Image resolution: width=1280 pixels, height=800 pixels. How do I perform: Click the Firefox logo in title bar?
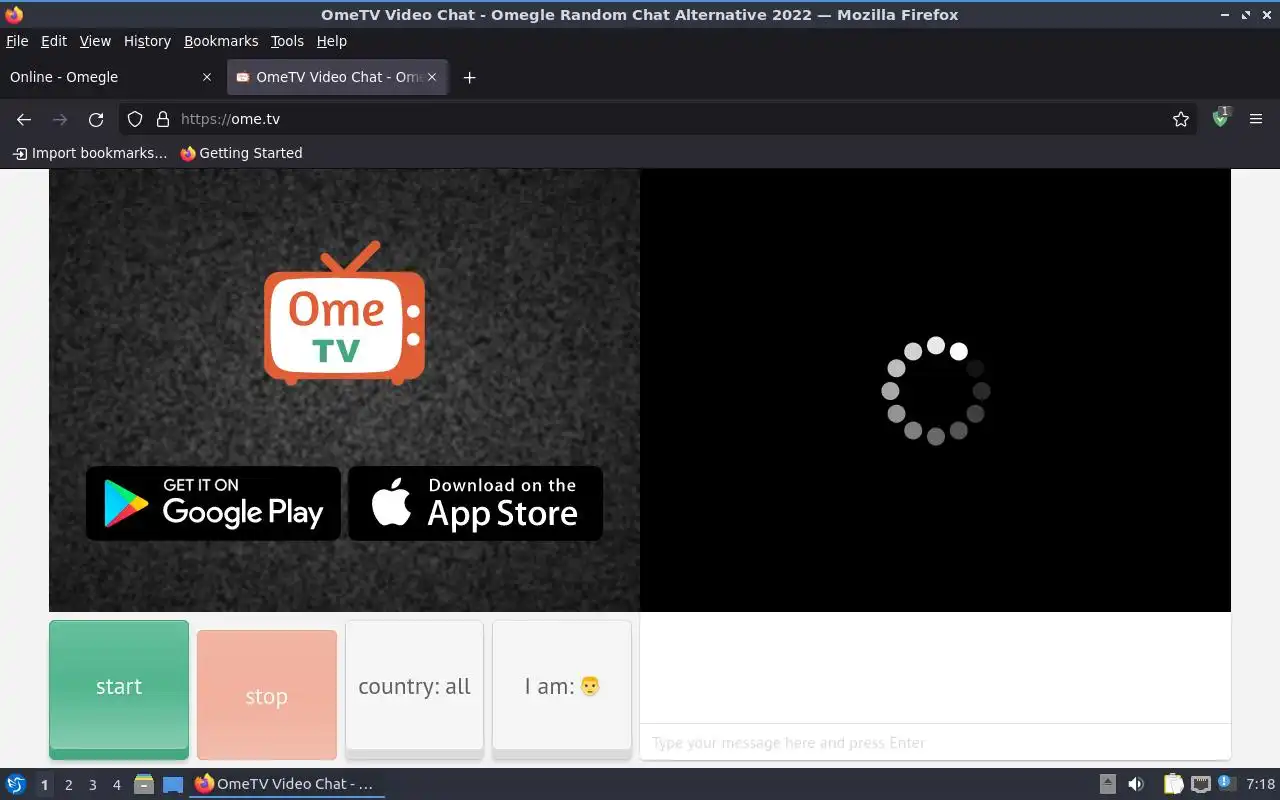coord(14,14)
